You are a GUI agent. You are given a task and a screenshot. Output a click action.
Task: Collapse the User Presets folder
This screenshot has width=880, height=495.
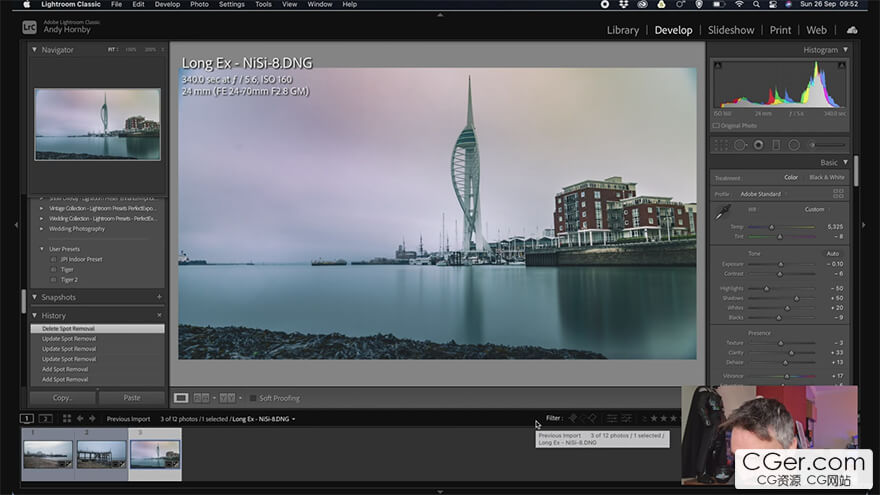42,249
